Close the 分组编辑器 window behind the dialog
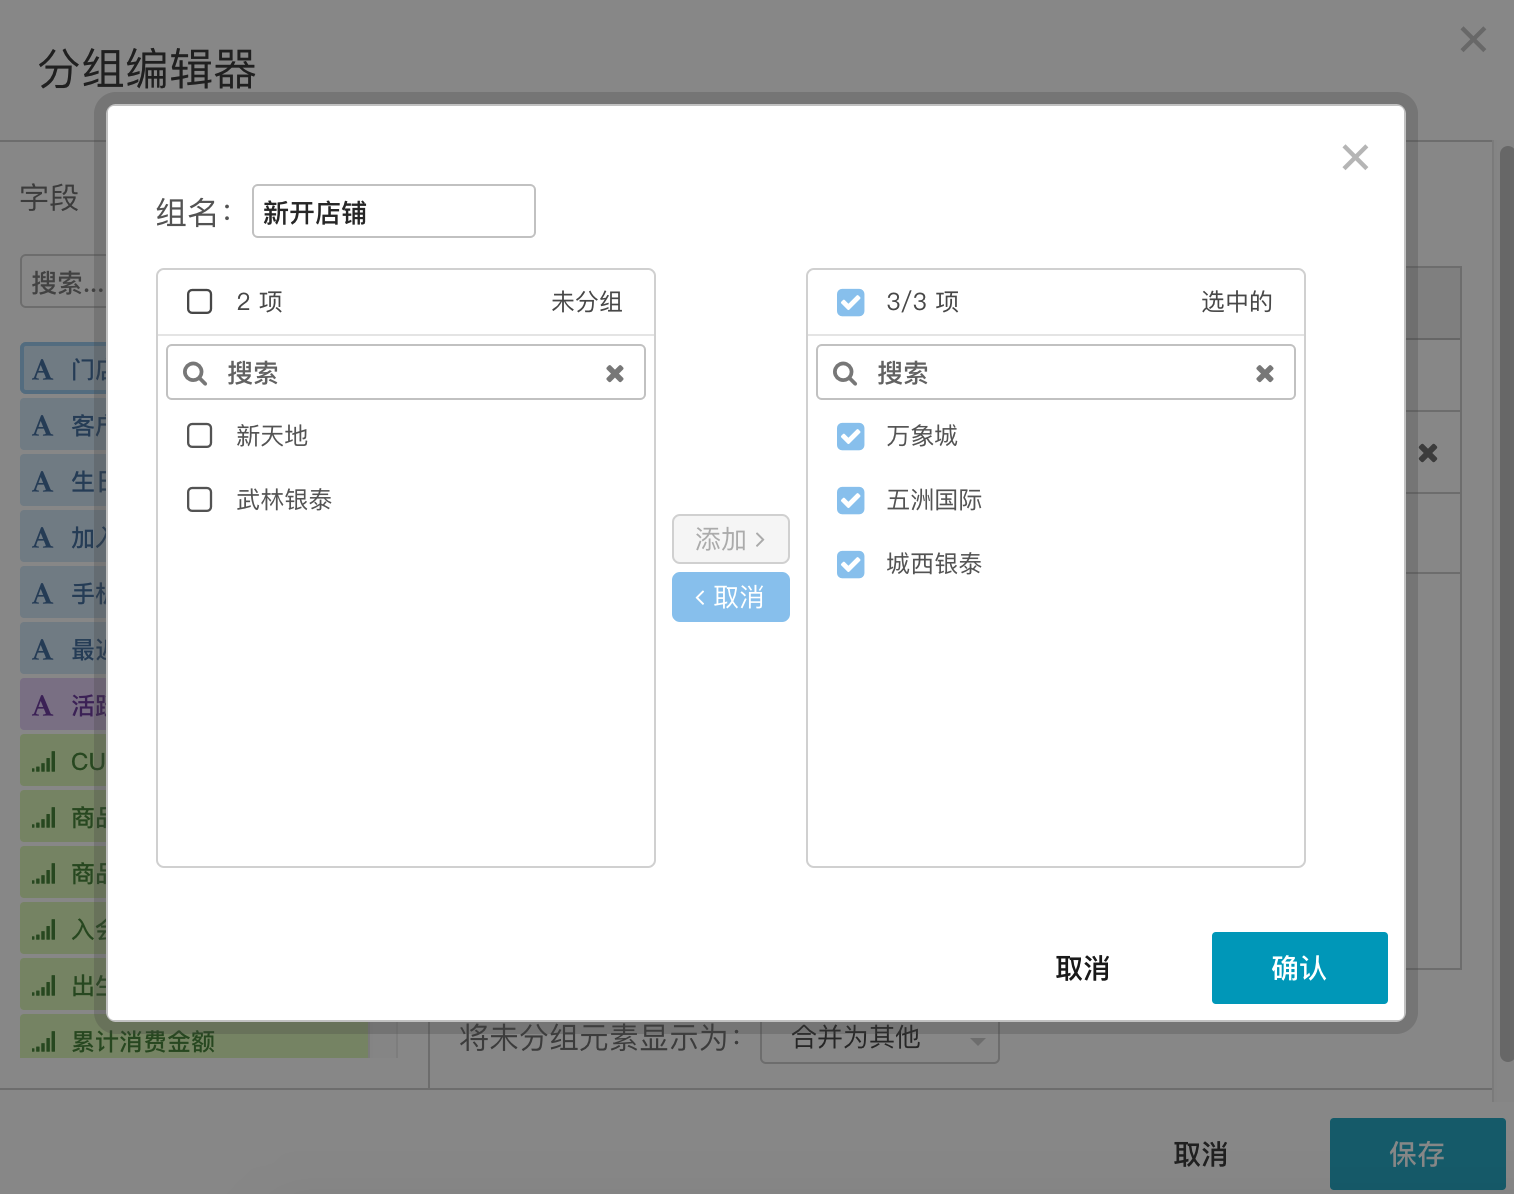This screenshot has height=1194, width=1514. [x=1473, y=39]
